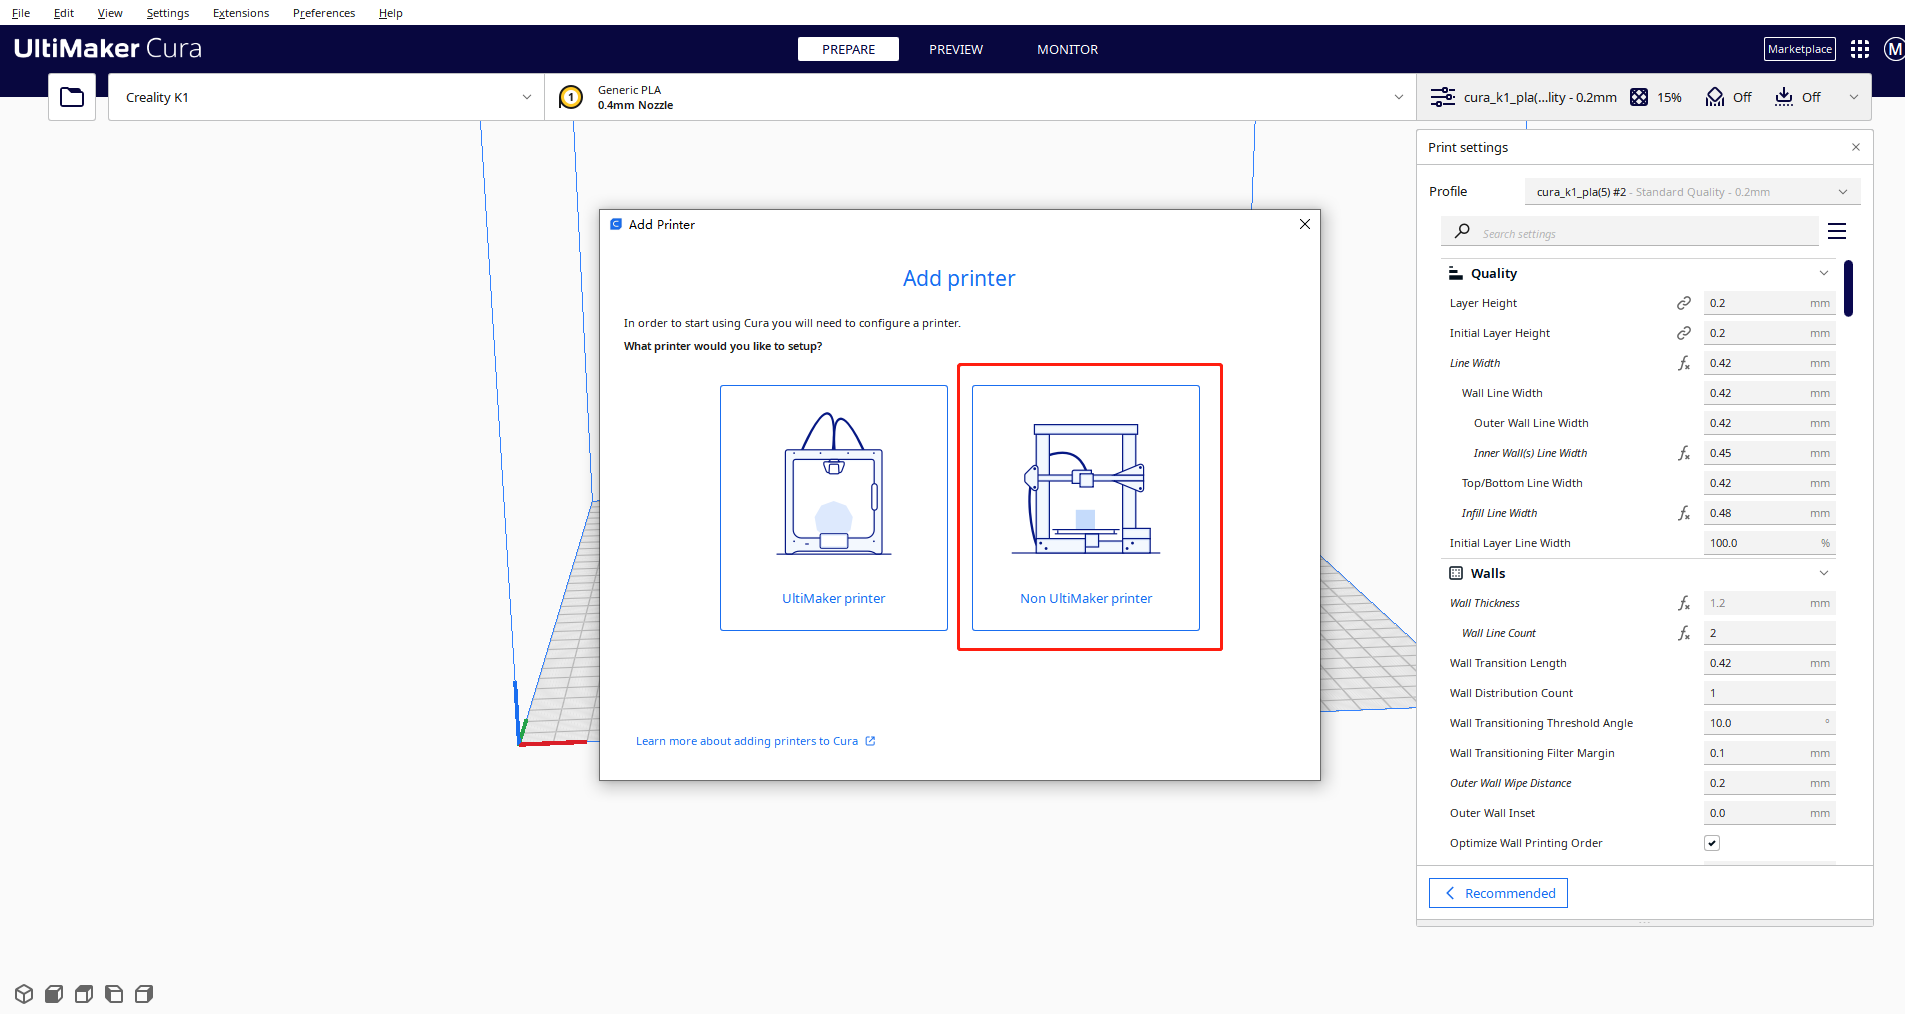Close the Add Printer dialog
The image size is (1905, 1014).
click(1305, 224)
